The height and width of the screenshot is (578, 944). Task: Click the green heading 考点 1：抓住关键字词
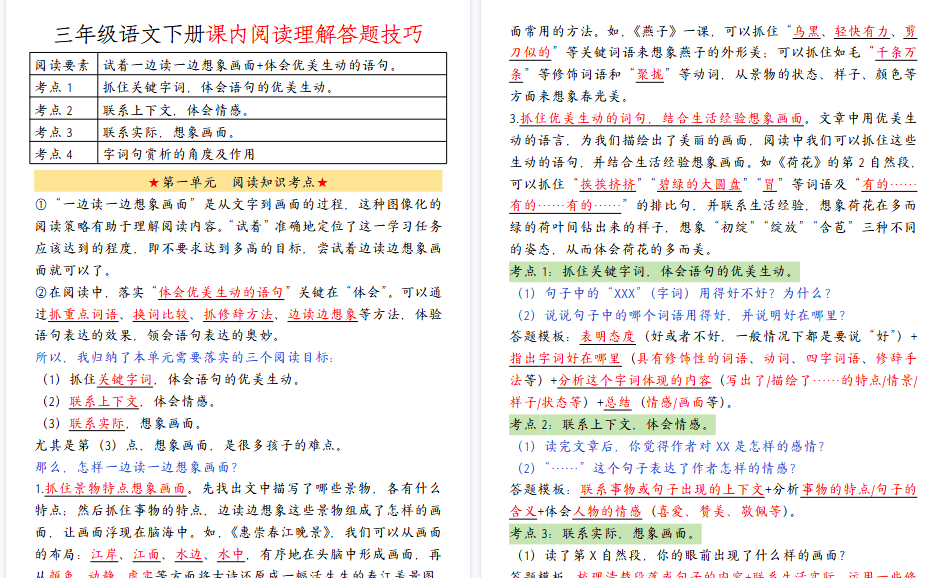(654, 271)
